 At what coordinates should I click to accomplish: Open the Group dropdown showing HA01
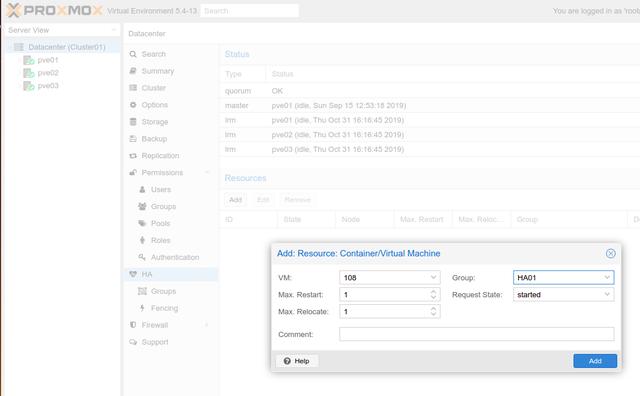pyautogui.click(x=607, y=278)
